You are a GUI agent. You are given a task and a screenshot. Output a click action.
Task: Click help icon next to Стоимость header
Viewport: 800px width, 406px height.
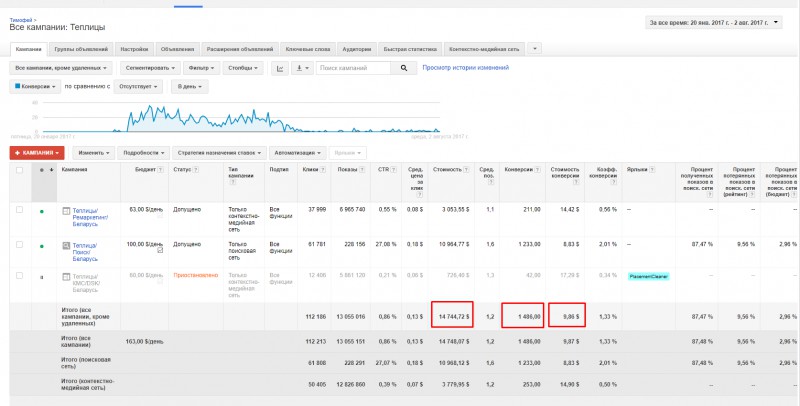pos(466,170)
